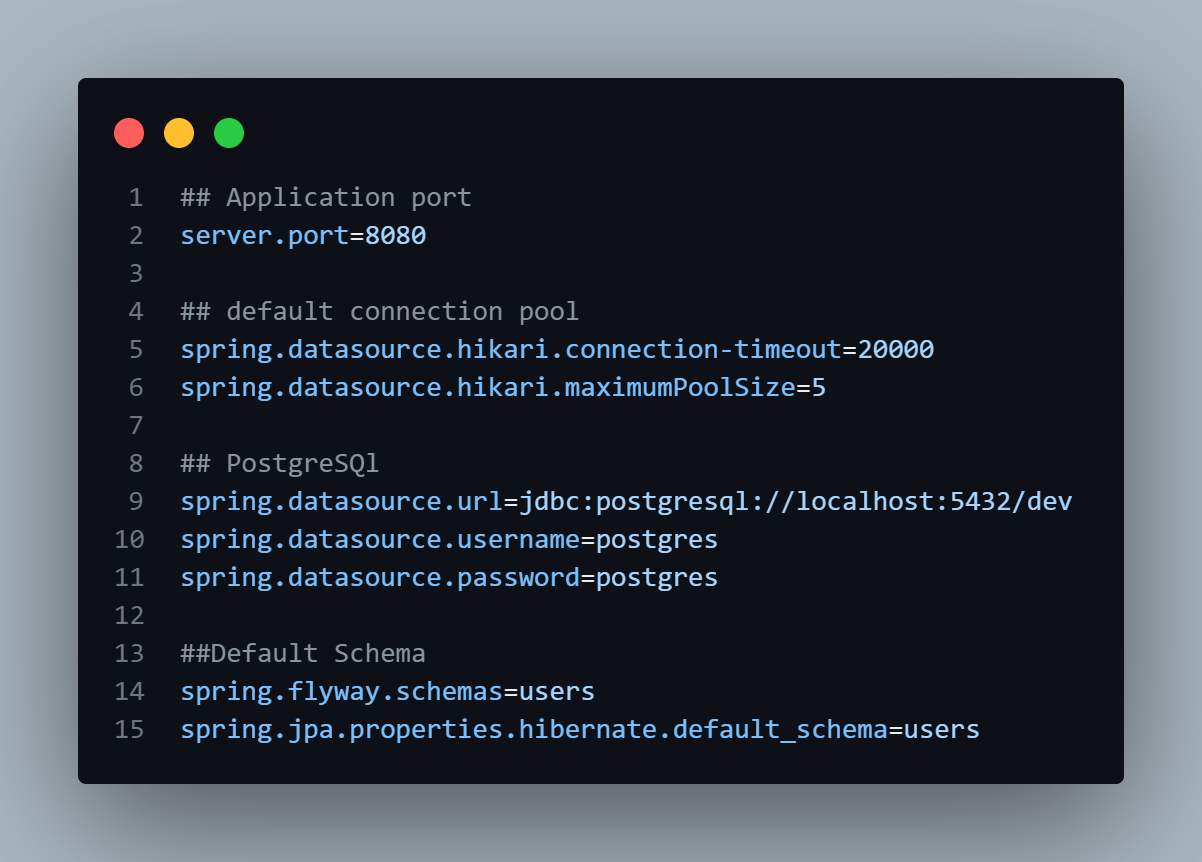Click line number 1 in gutter
Screen dimensions: 1202x862
tap(135, 197)
